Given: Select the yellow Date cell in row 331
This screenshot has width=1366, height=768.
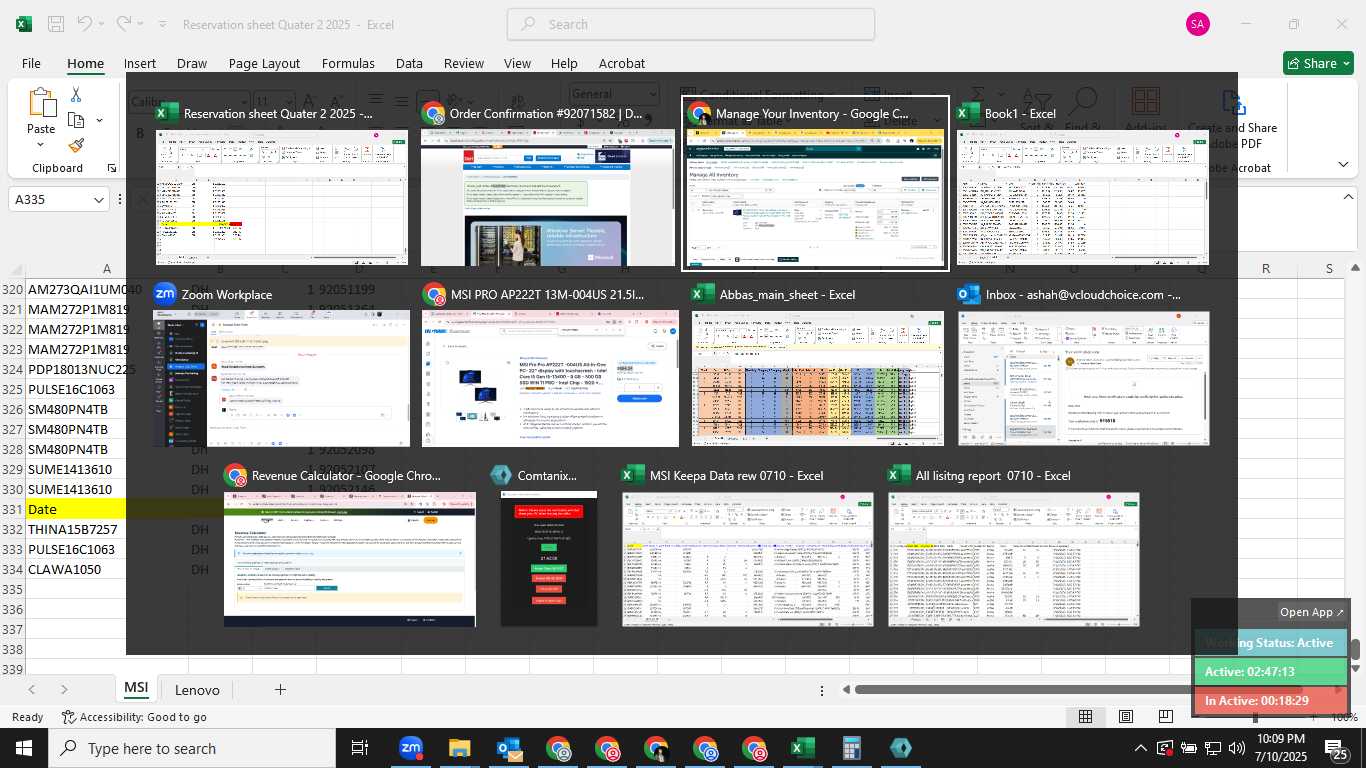Looking at the screenshot, I should [76, 509].
